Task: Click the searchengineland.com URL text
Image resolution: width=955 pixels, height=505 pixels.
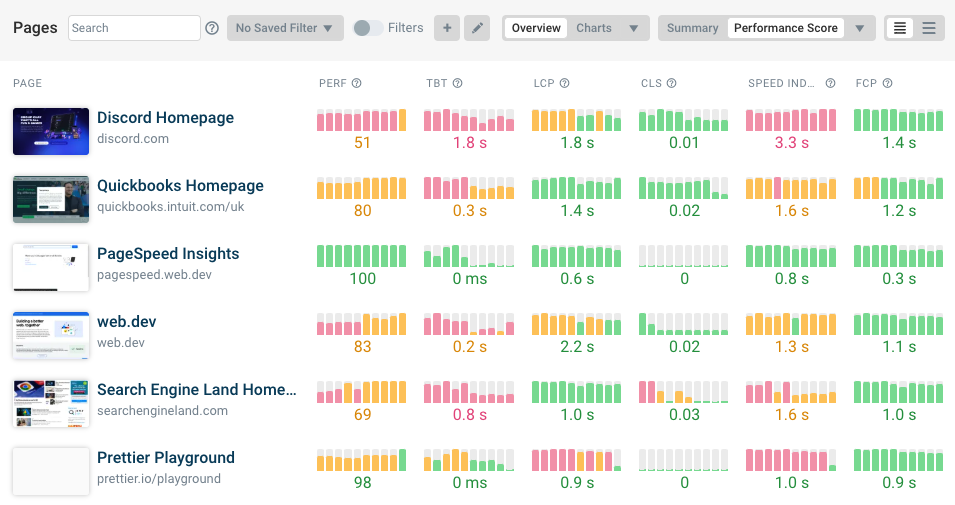Action: pos(162,411)
